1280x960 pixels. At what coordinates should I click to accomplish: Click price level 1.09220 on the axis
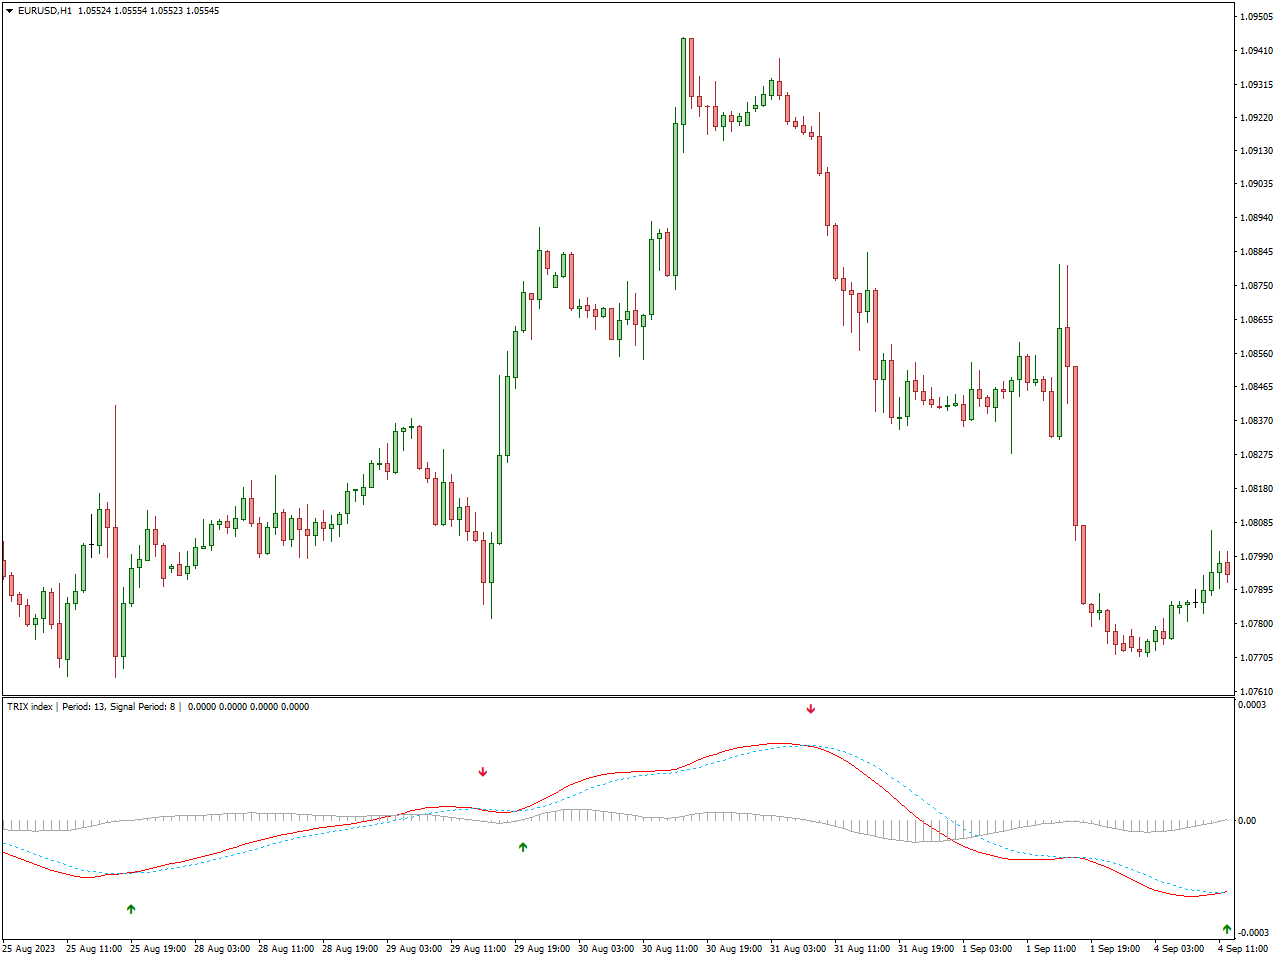1256,118
